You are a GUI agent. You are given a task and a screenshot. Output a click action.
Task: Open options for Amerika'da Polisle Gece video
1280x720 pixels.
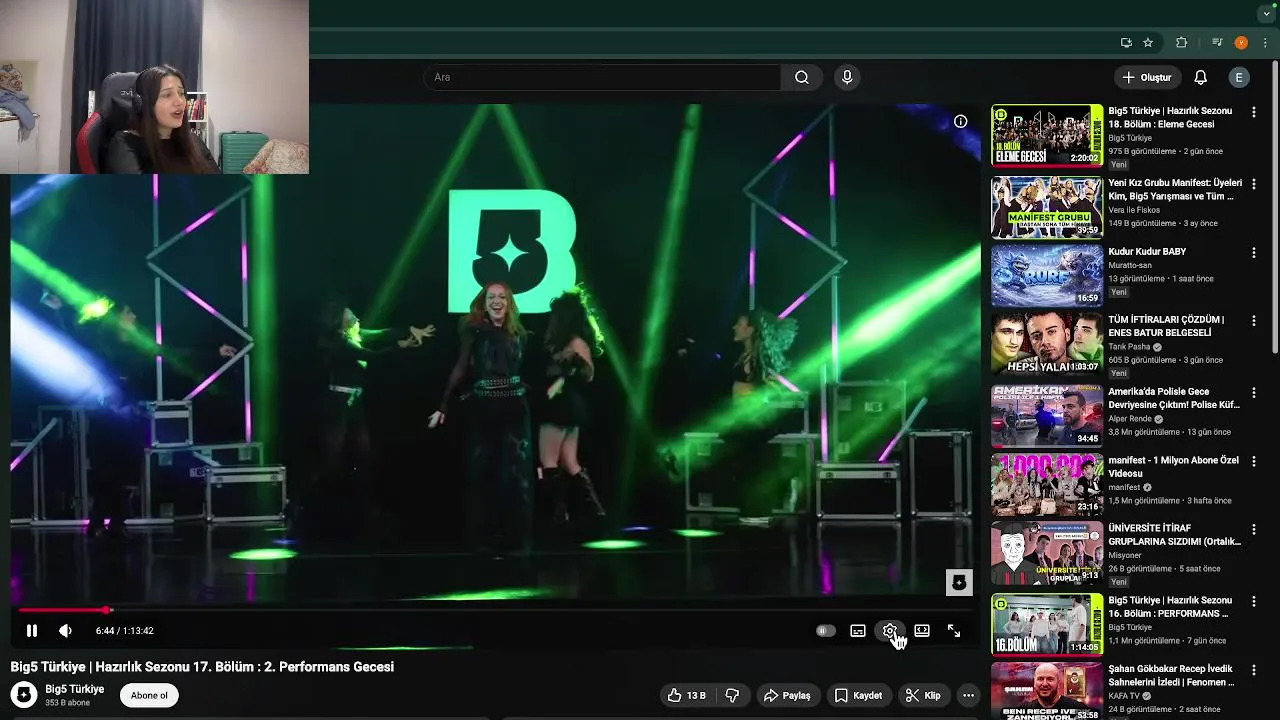pos(1254,393)
